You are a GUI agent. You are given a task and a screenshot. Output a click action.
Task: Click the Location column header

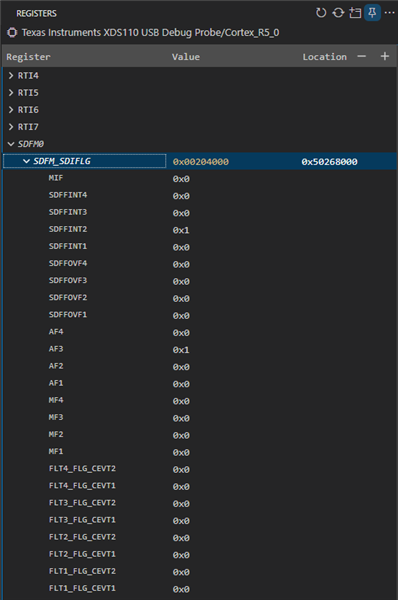325,57
